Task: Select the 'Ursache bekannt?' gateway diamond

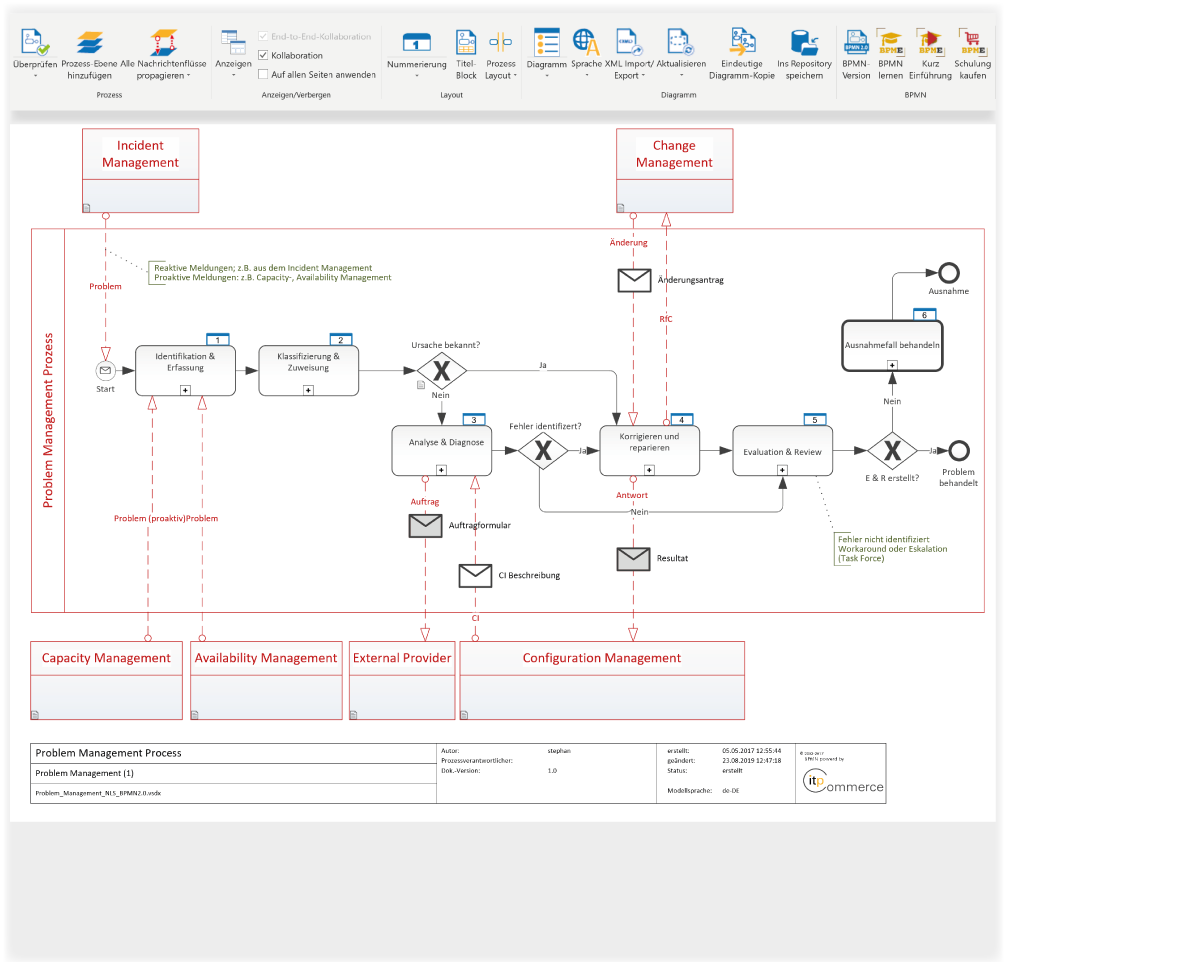Action: tap(442, 371)
